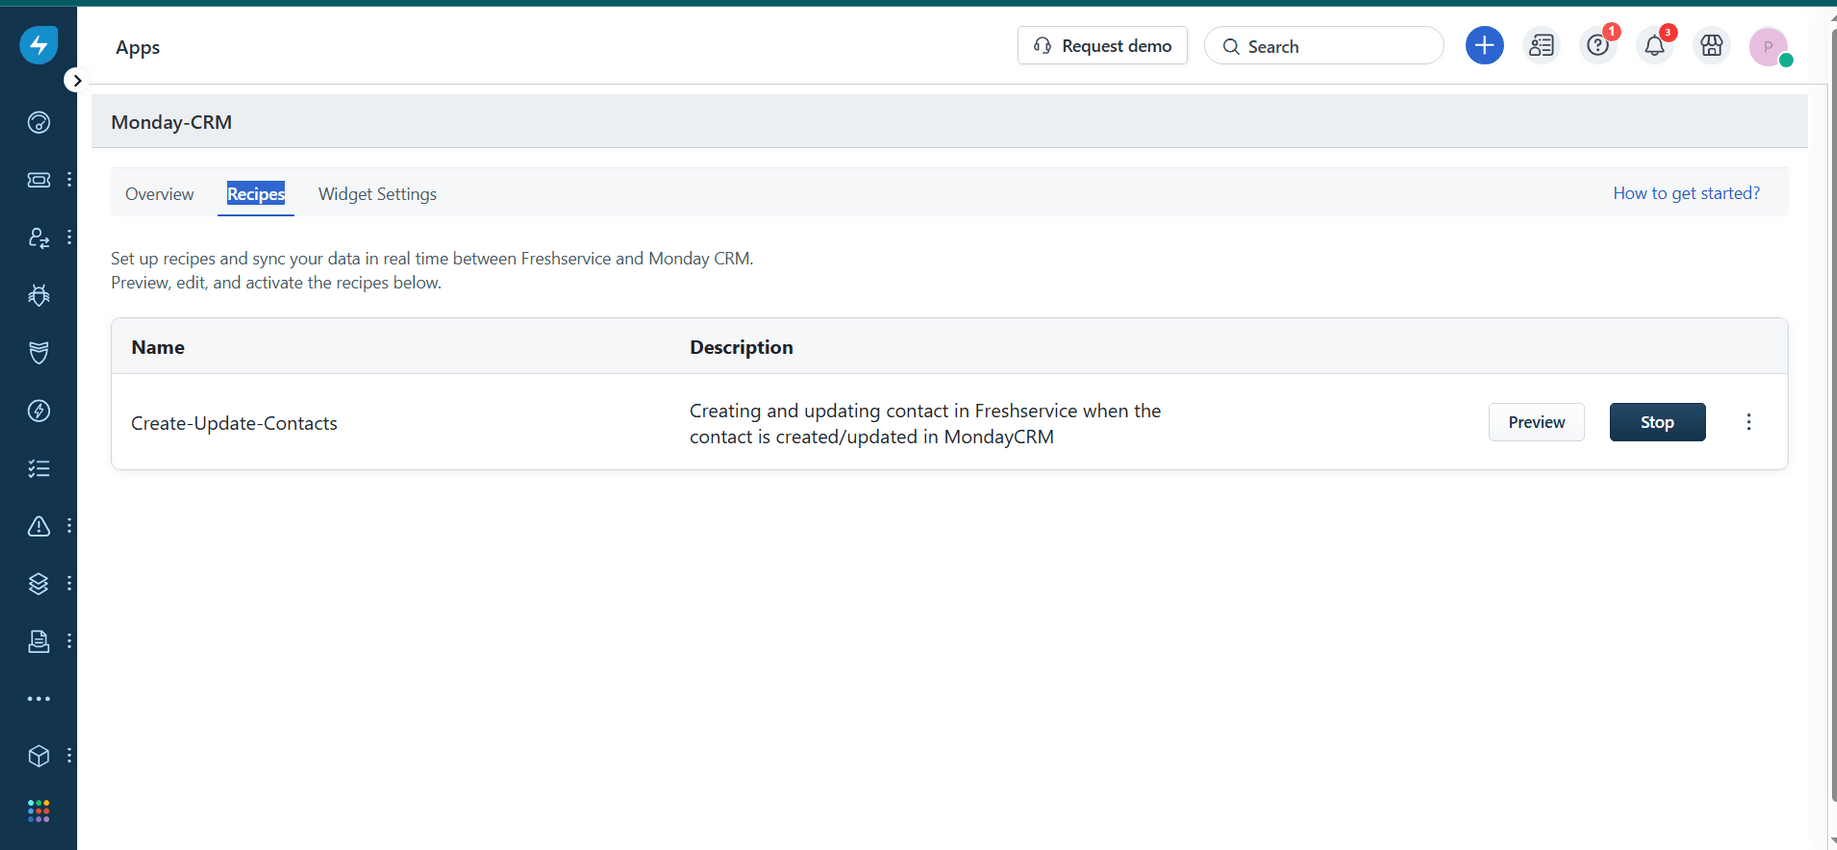Open the Tasks checklist icon in sidebar
Image resolution: width=1837 pixels, height=850 pixels.
pos(39,468)
